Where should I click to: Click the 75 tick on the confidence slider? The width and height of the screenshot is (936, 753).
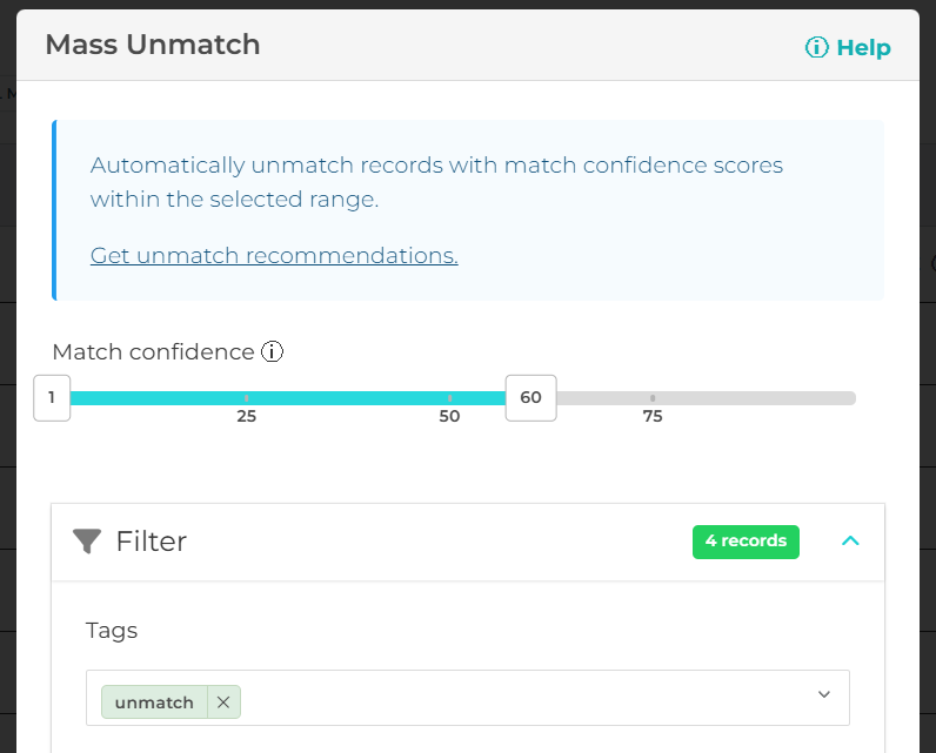point(653,398)
